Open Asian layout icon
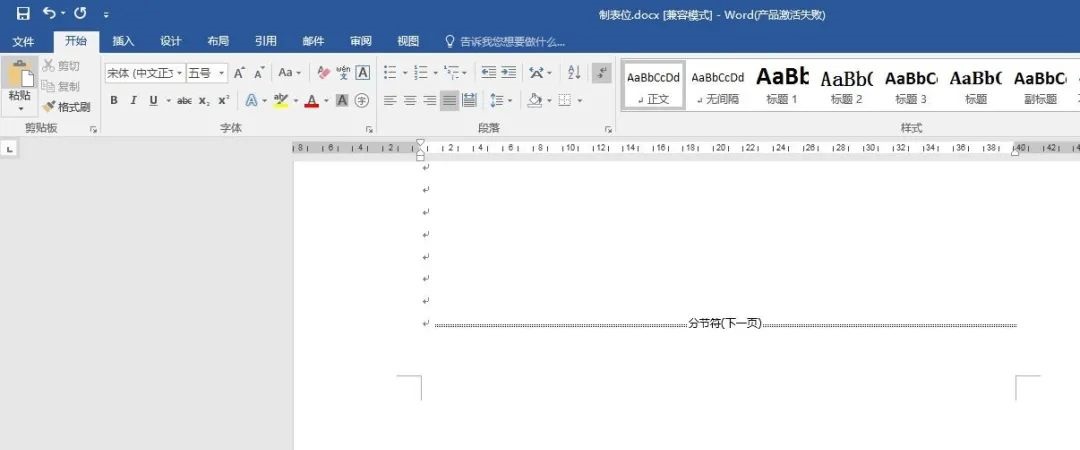The height and width of the screenshot is (450, 1080). pos(537,72)
